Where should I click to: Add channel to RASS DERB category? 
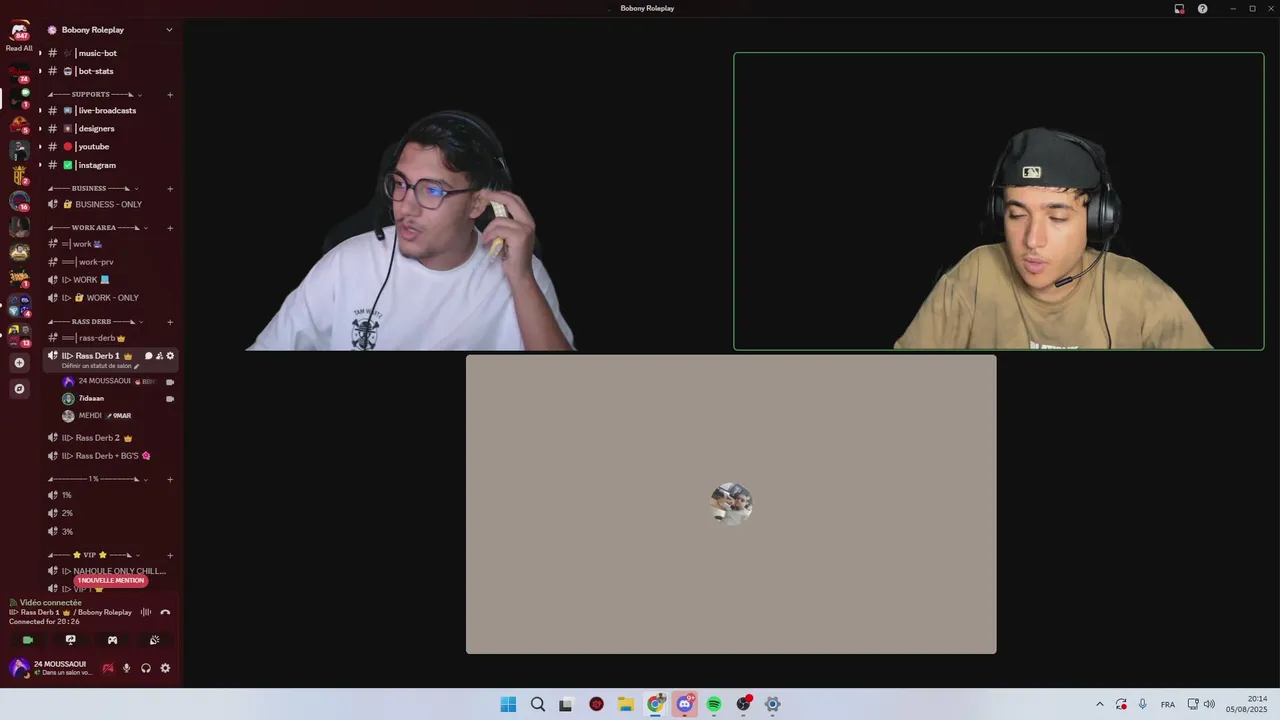(x=170, y=322)
